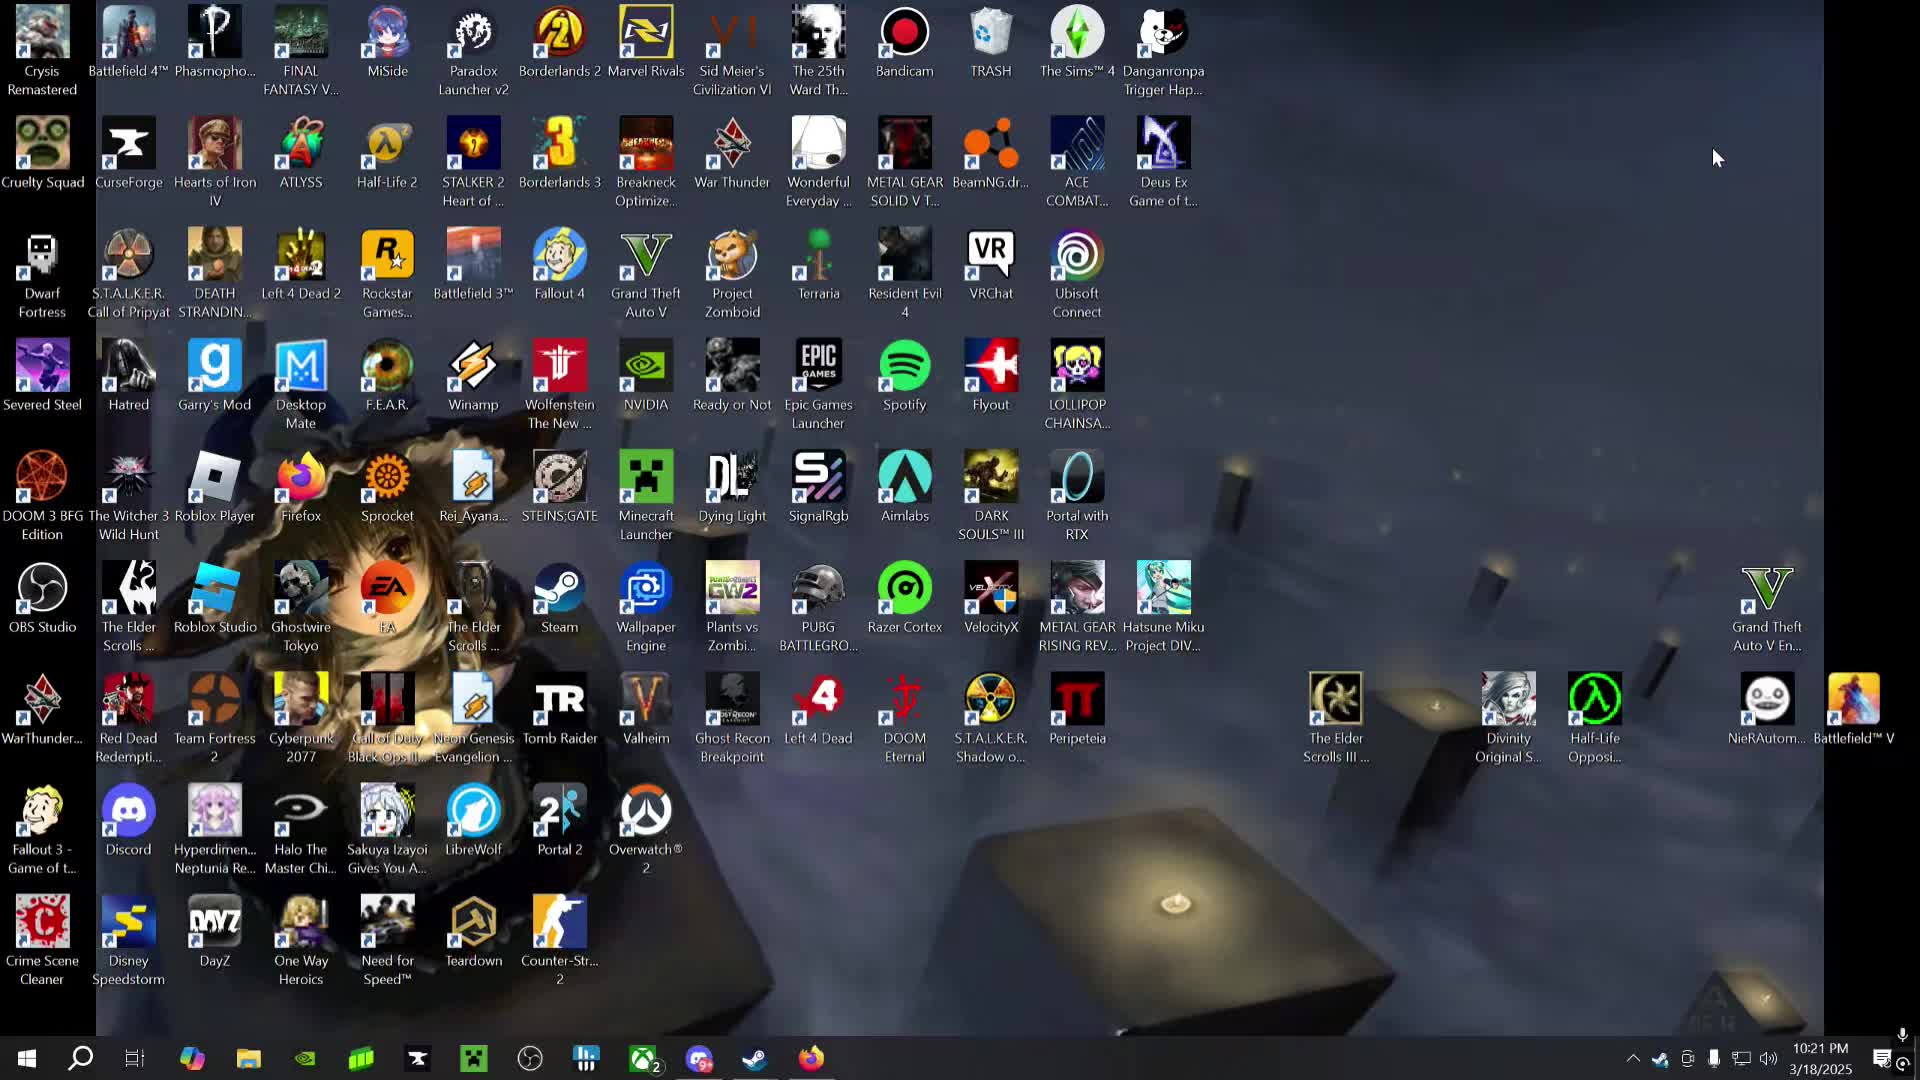Image resolution: width=1920 pixels, height=1080 pixels.
Task: Open the volume control in system tray
Action: [1768, 1058]
